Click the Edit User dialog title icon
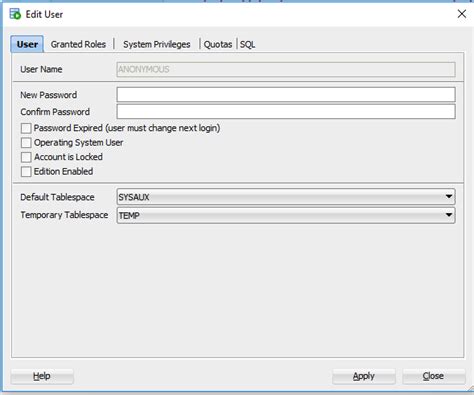Viewport: 474px width, 395px height. click(15, 14)
